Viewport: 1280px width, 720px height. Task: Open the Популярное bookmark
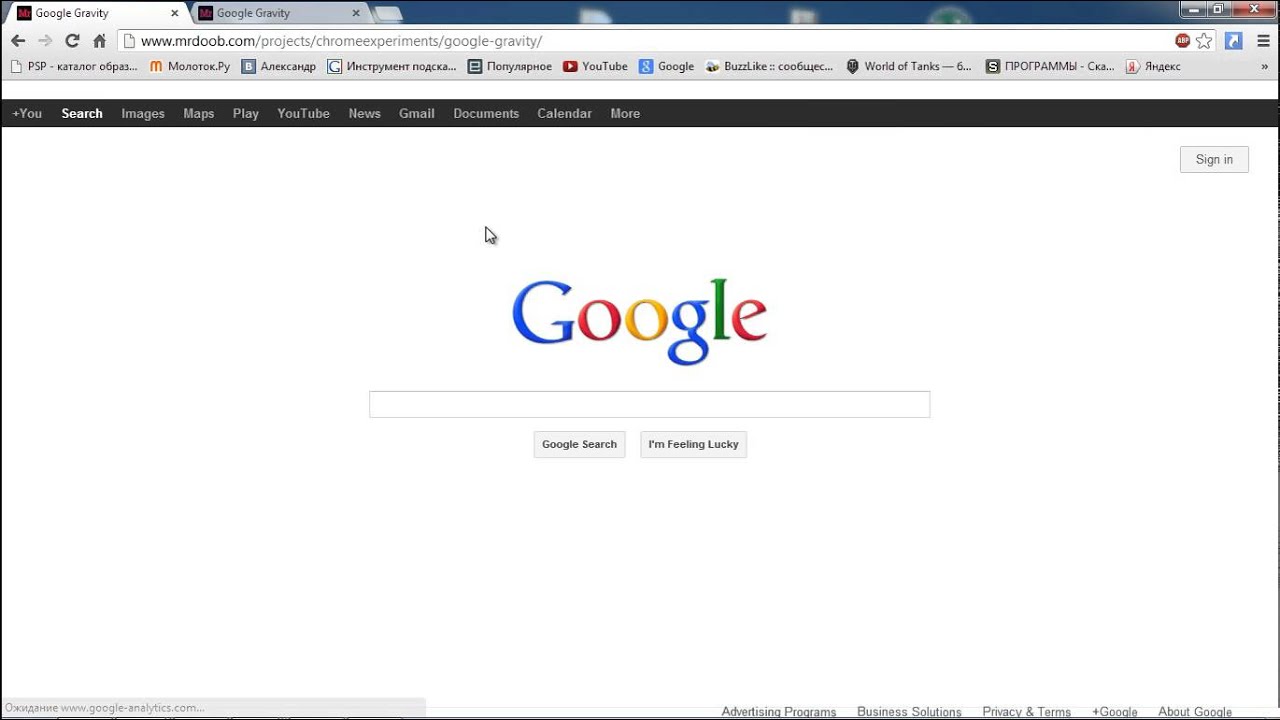coord(510,66)
